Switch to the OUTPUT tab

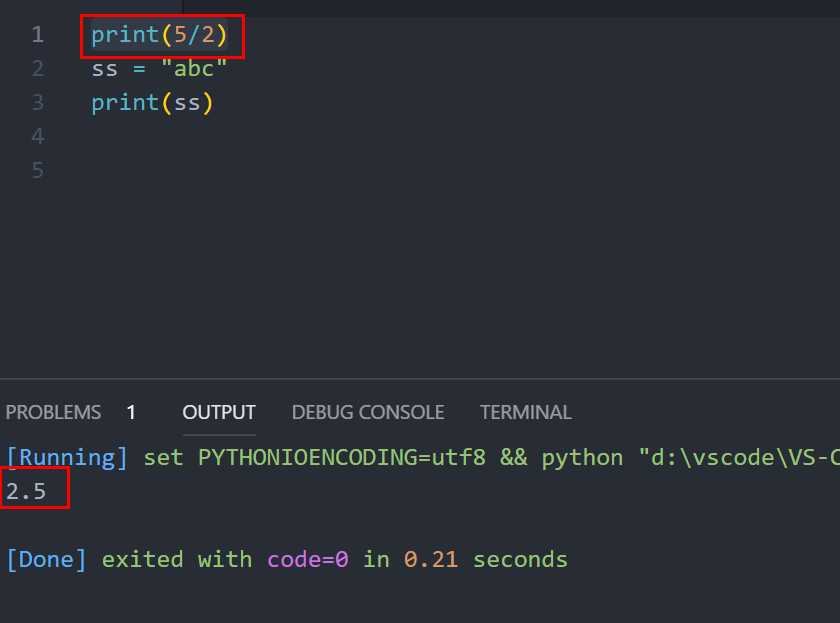[219, 412]
